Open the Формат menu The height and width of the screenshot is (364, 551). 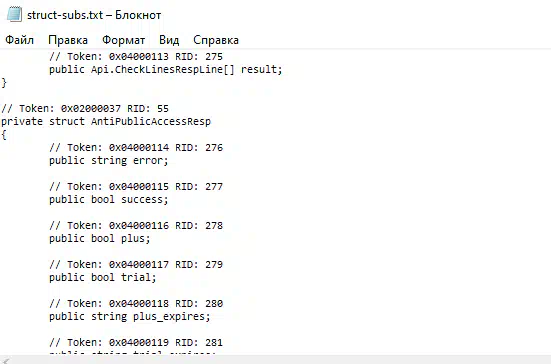(123, 40)
